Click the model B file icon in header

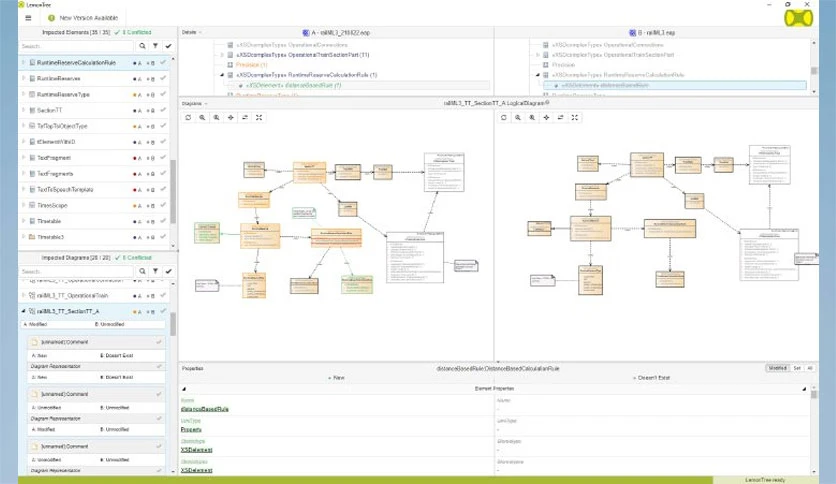632,33
